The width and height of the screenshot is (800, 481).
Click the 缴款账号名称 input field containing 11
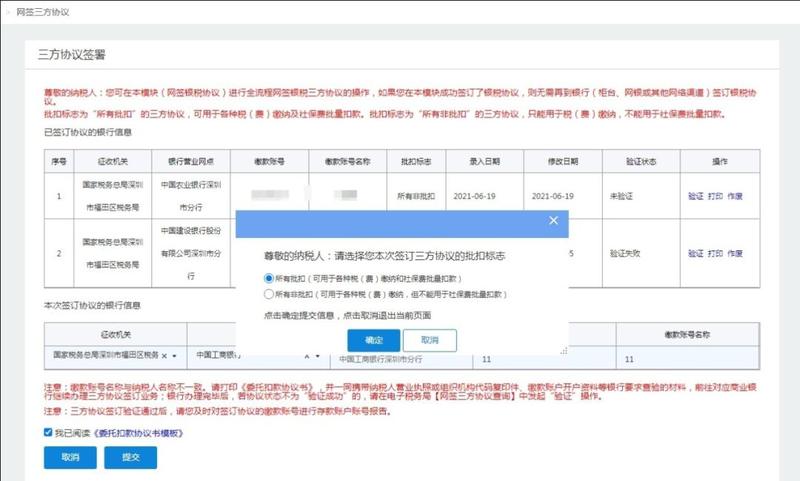tap(690, 358)
